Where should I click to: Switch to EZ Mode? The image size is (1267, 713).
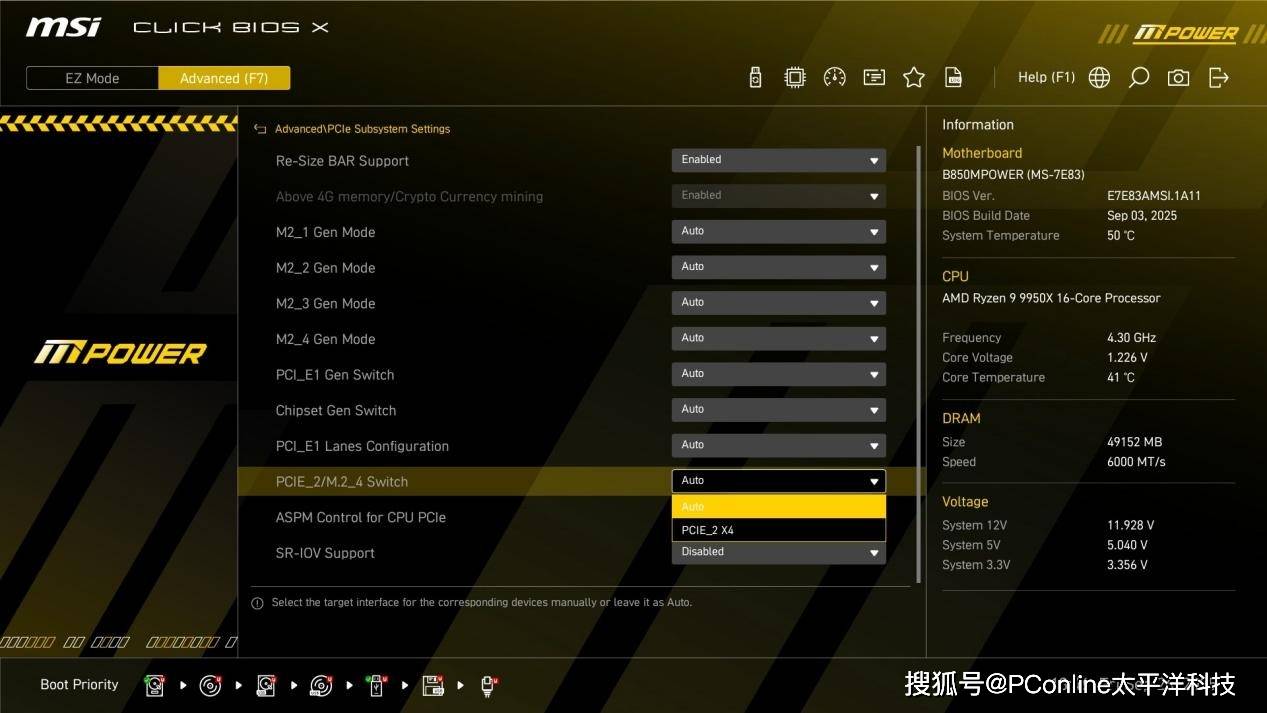coord(92,78)
